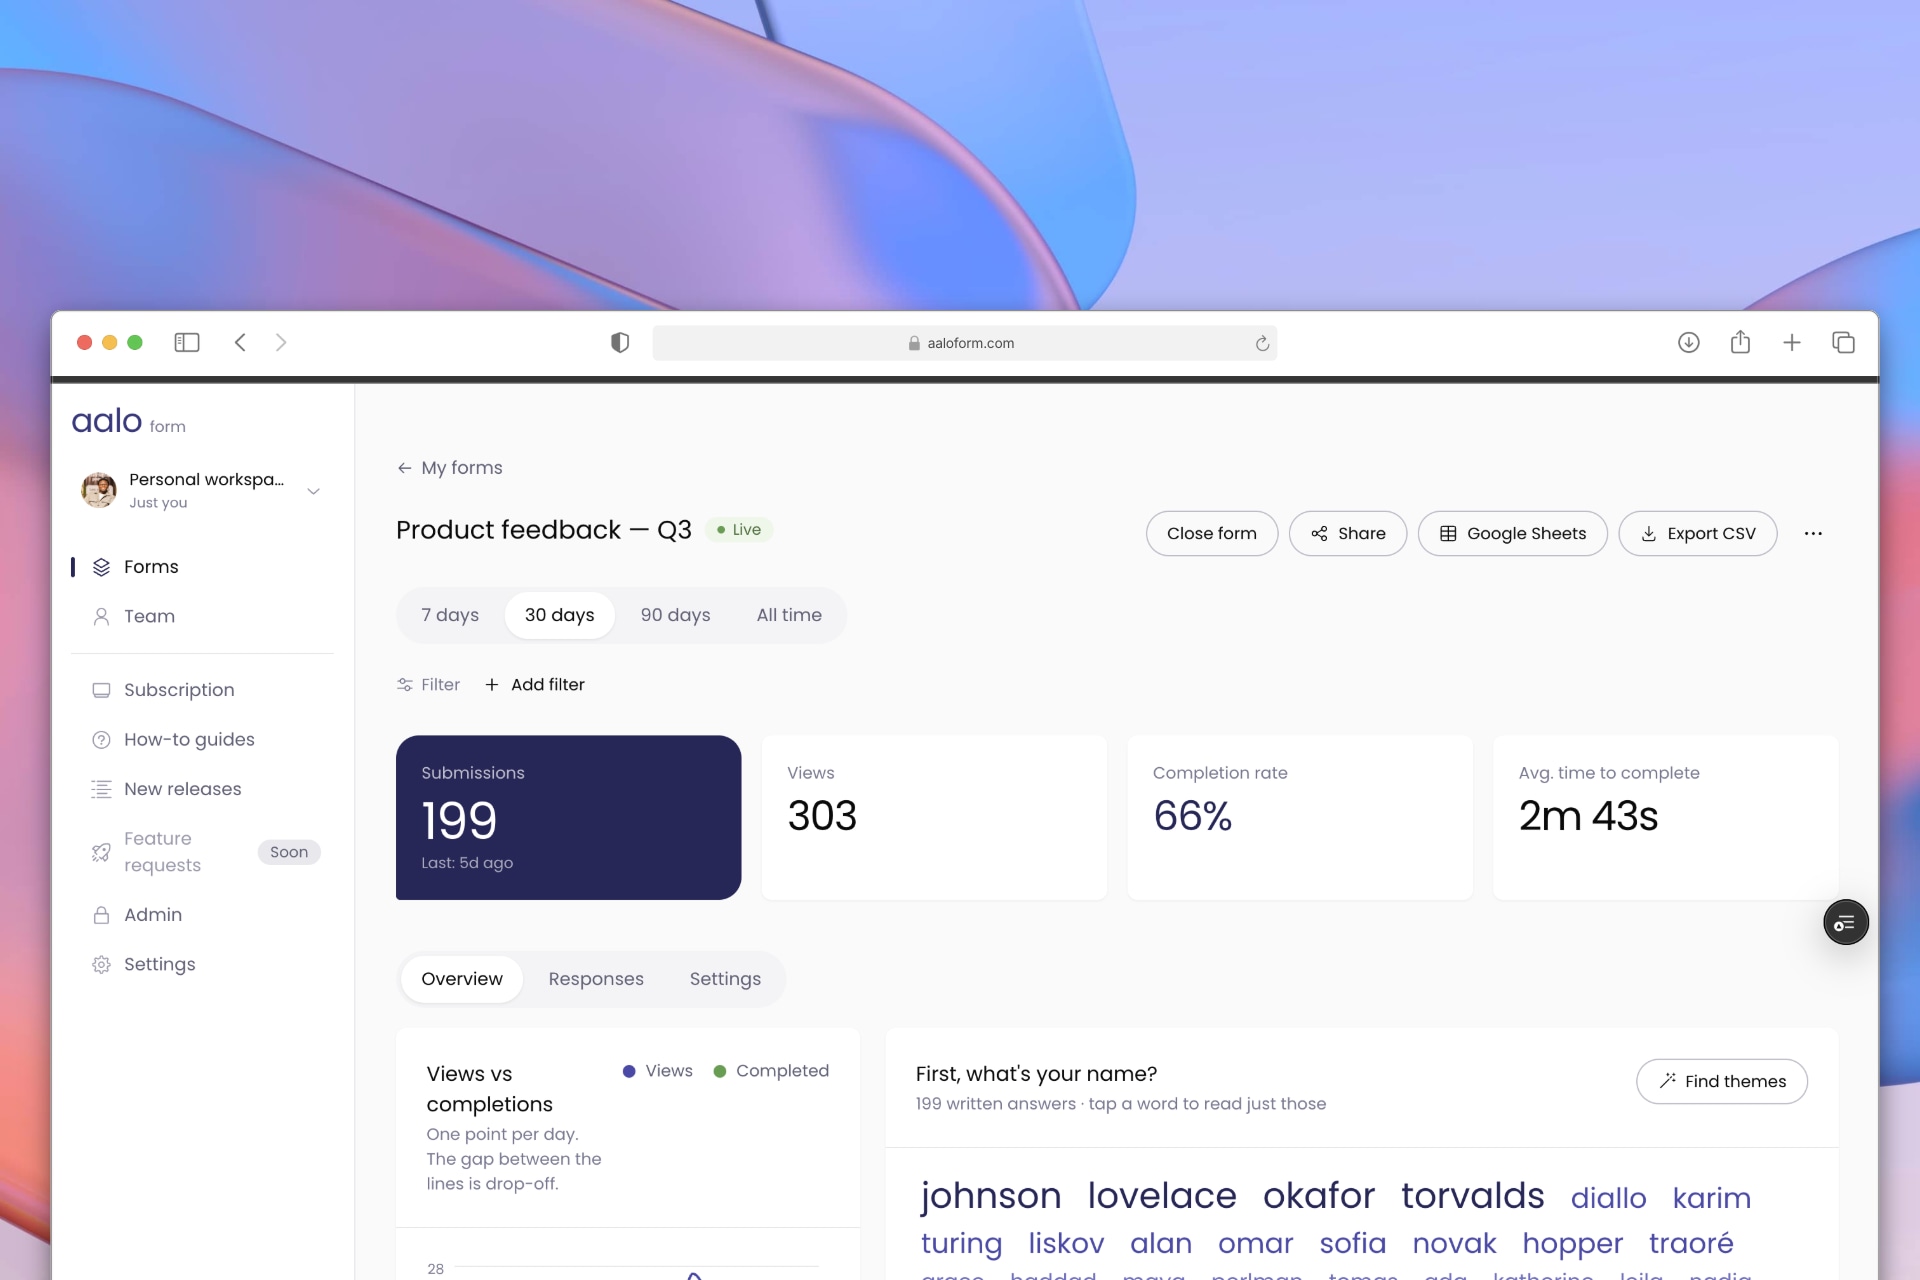The image size is (1920, 1280).
Task: Connect Google Sheets
Action: [x=1512, y=534]
